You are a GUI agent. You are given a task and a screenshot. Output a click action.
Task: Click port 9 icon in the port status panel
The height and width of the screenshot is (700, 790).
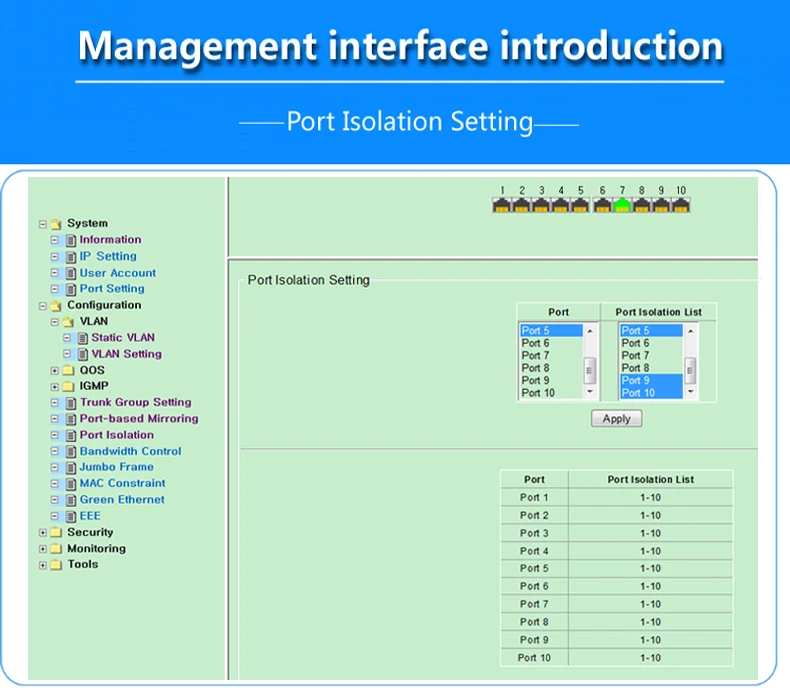tap(662, 205)
